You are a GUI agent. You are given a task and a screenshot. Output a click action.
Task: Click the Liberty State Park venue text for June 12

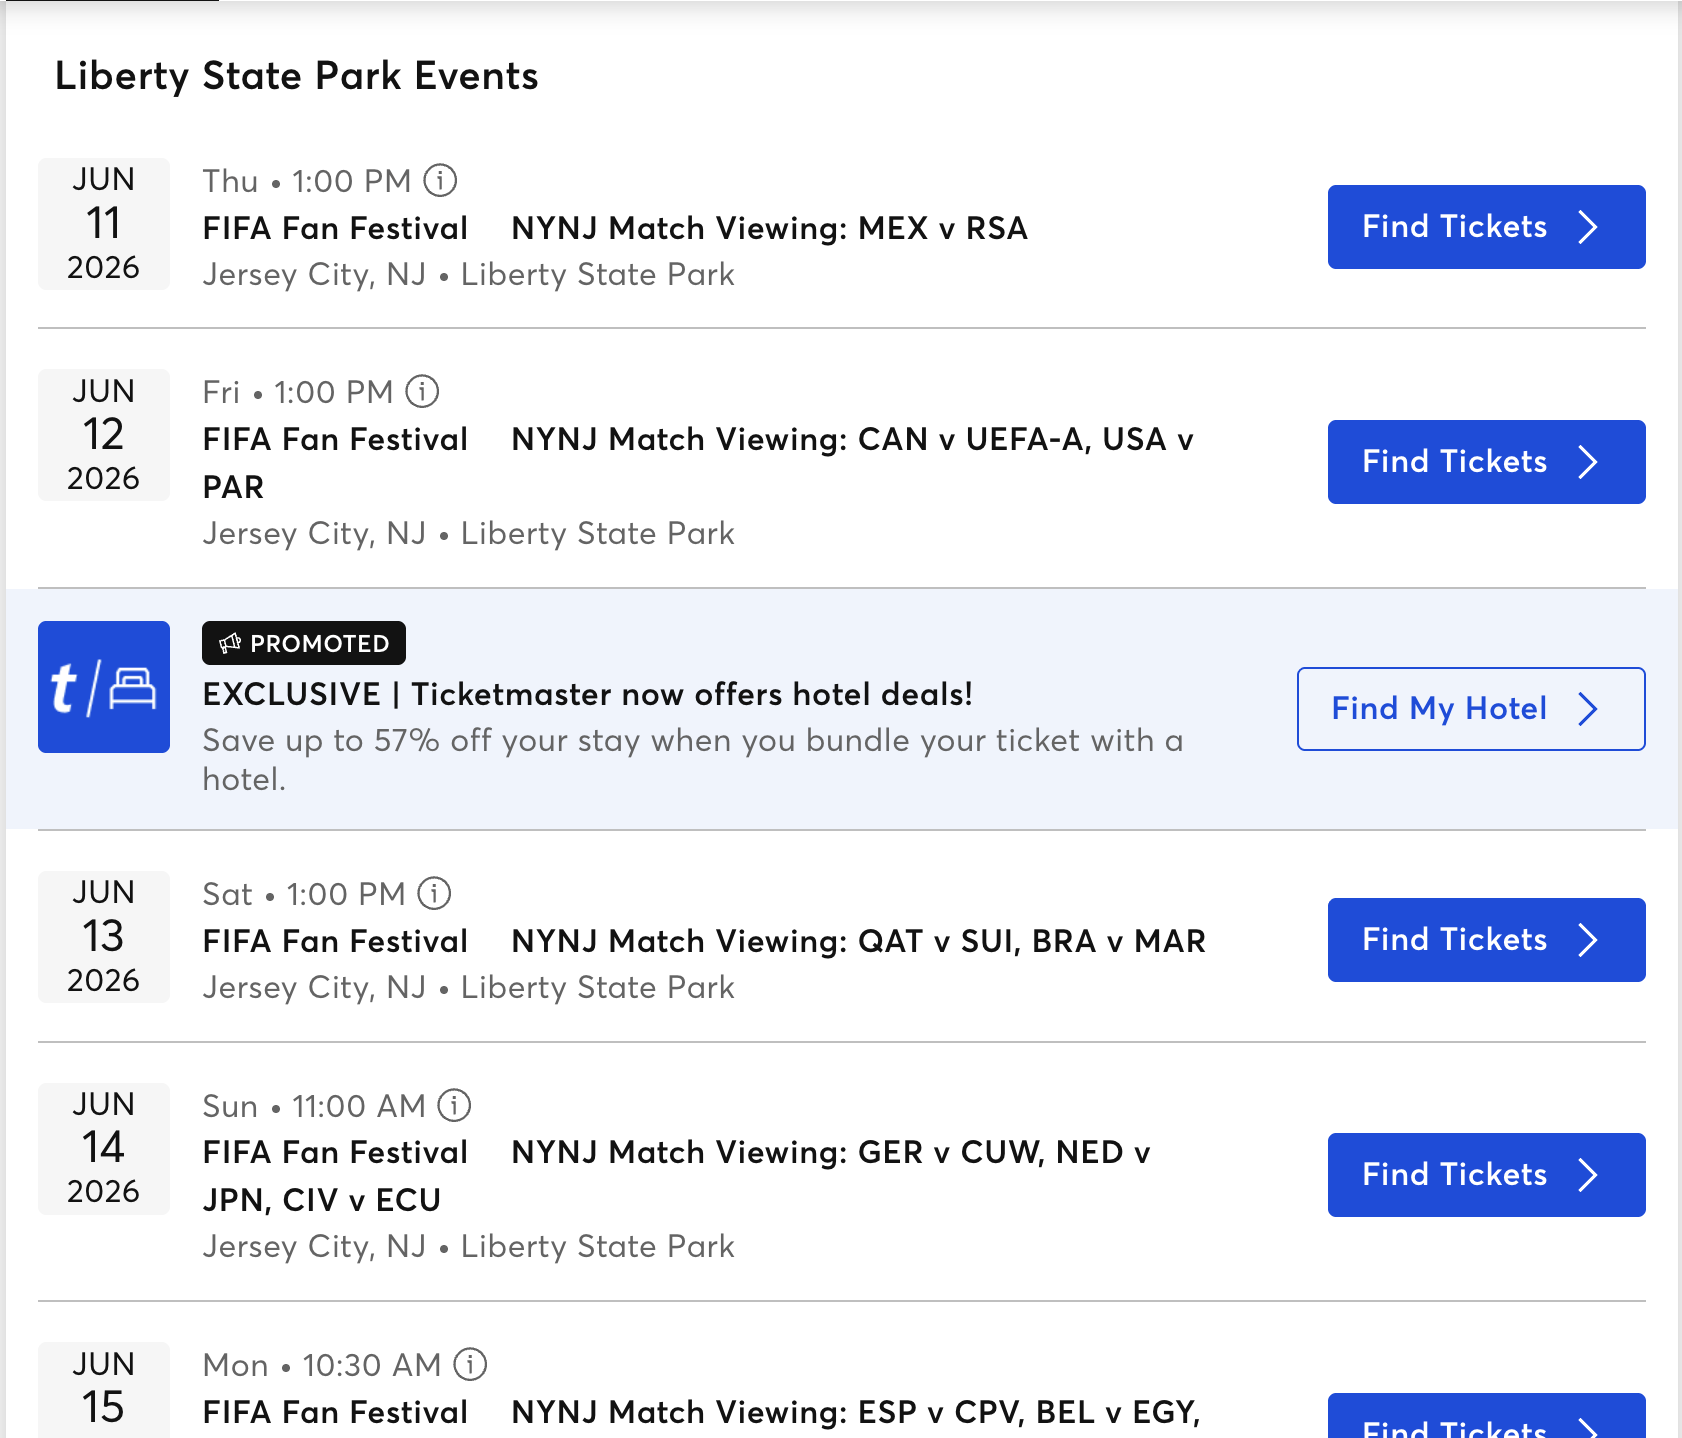(597, 533)
